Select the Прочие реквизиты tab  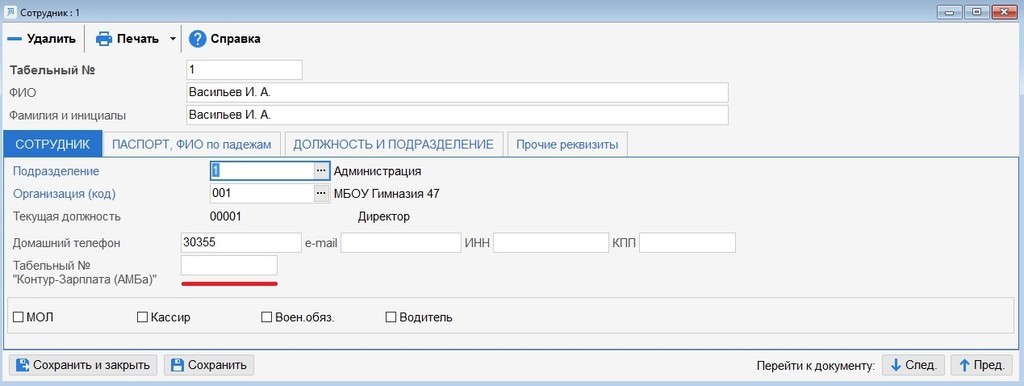tap(568, 144)
